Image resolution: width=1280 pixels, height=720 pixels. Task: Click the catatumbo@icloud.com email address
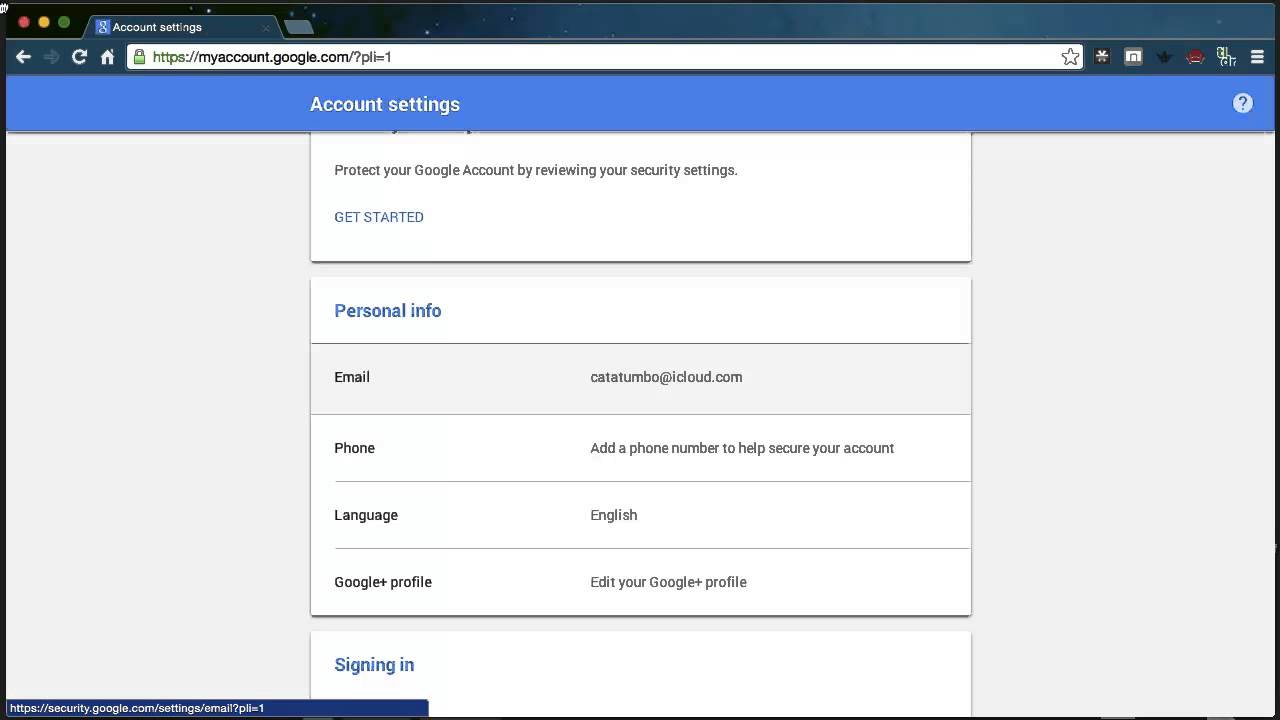[666, 377]
